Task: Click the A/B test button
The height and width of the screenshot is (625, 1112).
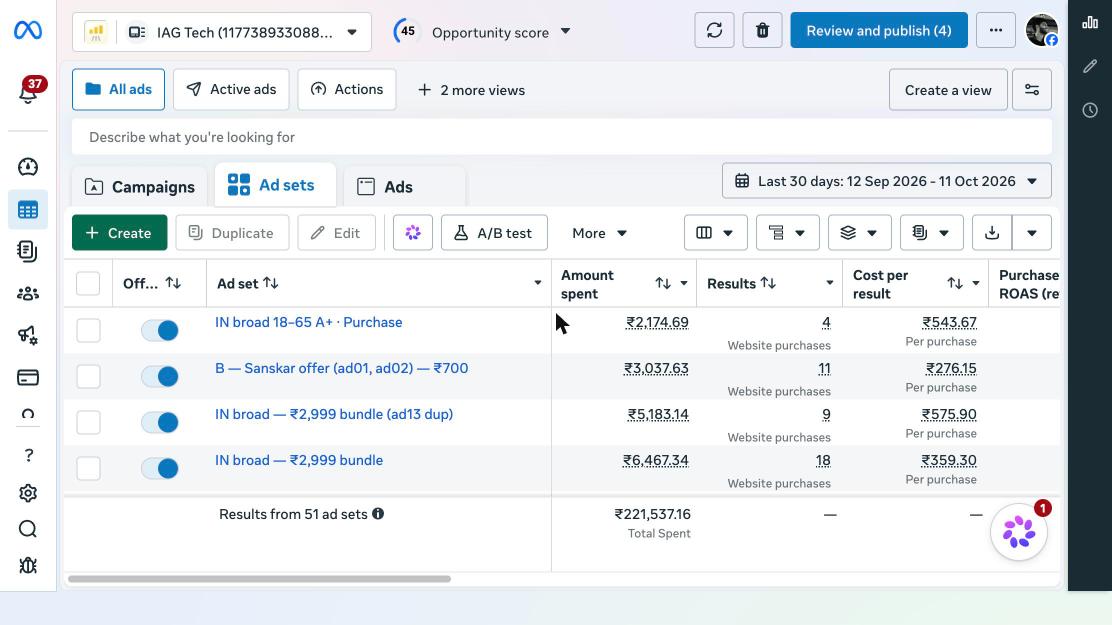Action: pos(494,233)
